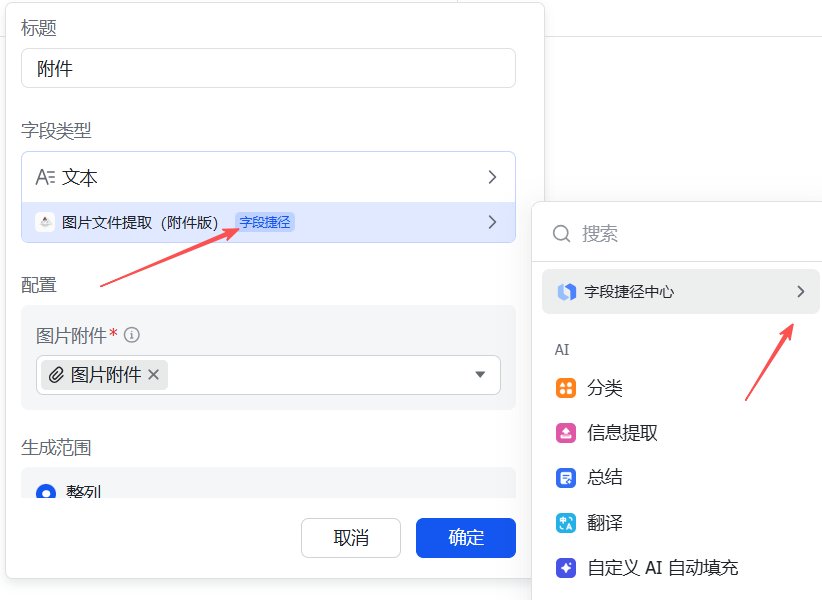
Task: Confirm settings with the 确定 button
Action: (465, 537)
